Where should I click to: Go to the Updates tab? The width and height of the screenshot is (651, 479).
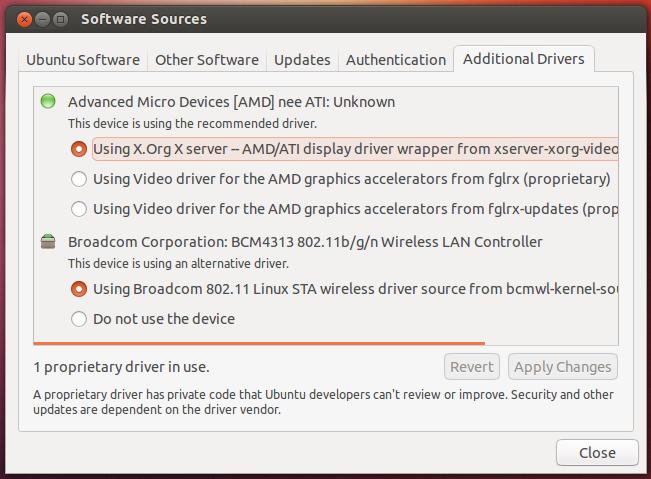[x=302, y=60]
